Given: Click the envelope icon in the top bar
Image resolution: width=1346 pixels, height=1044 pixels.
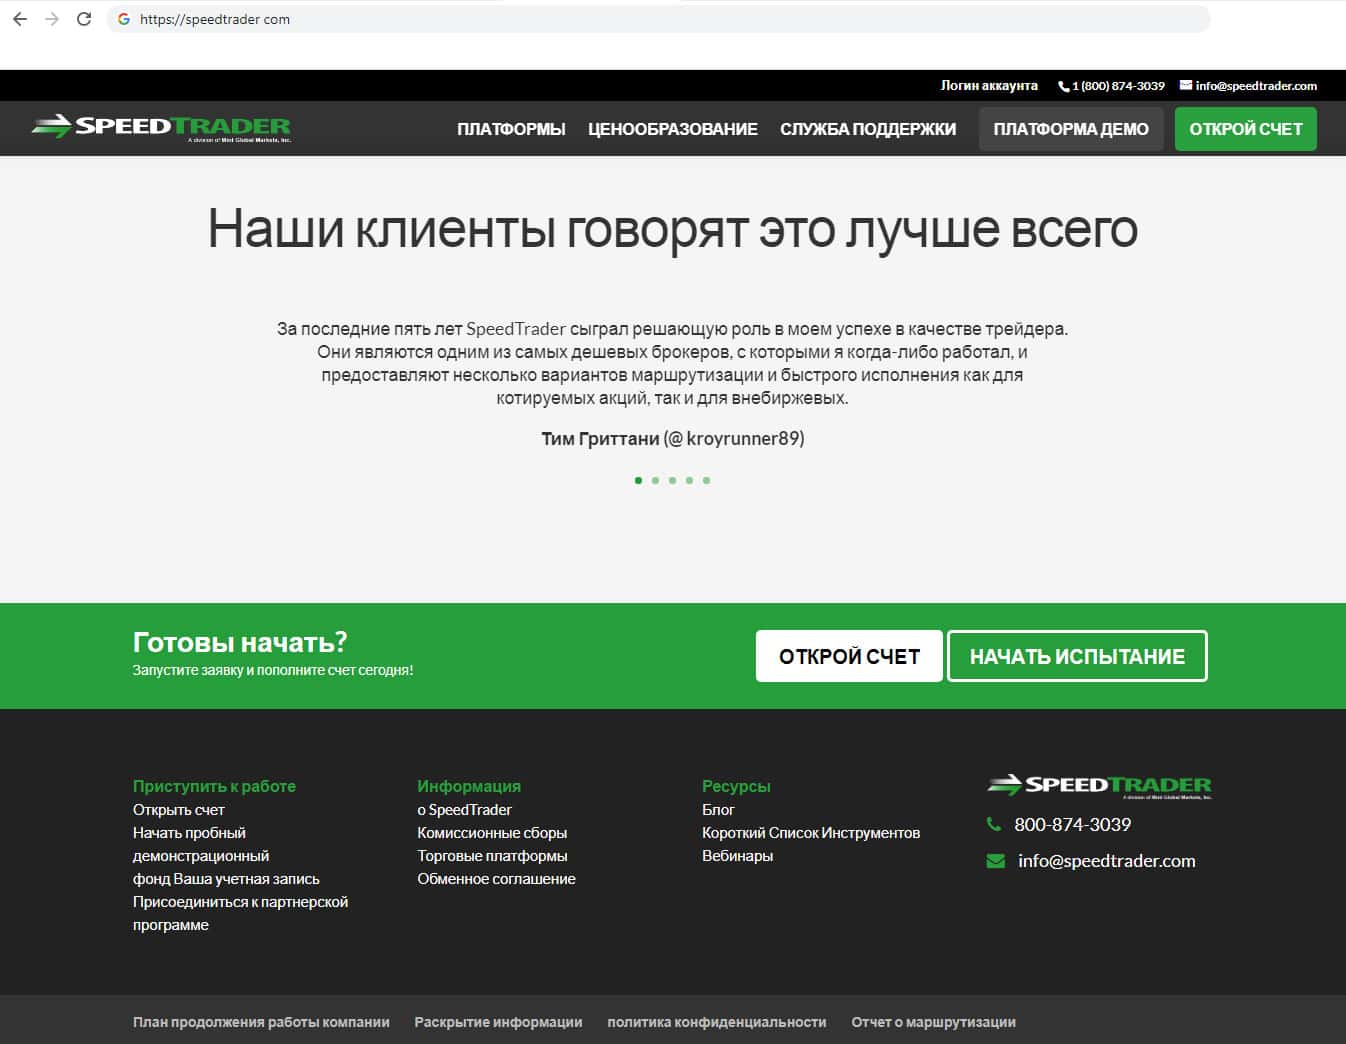Looking at the screenshot, I should 1186,85.
